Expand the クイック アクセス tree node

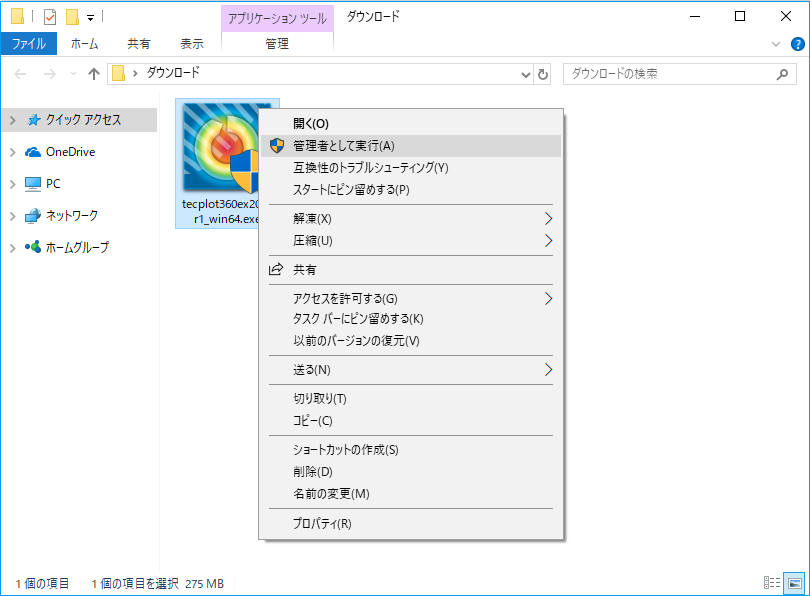click(13, 120)
